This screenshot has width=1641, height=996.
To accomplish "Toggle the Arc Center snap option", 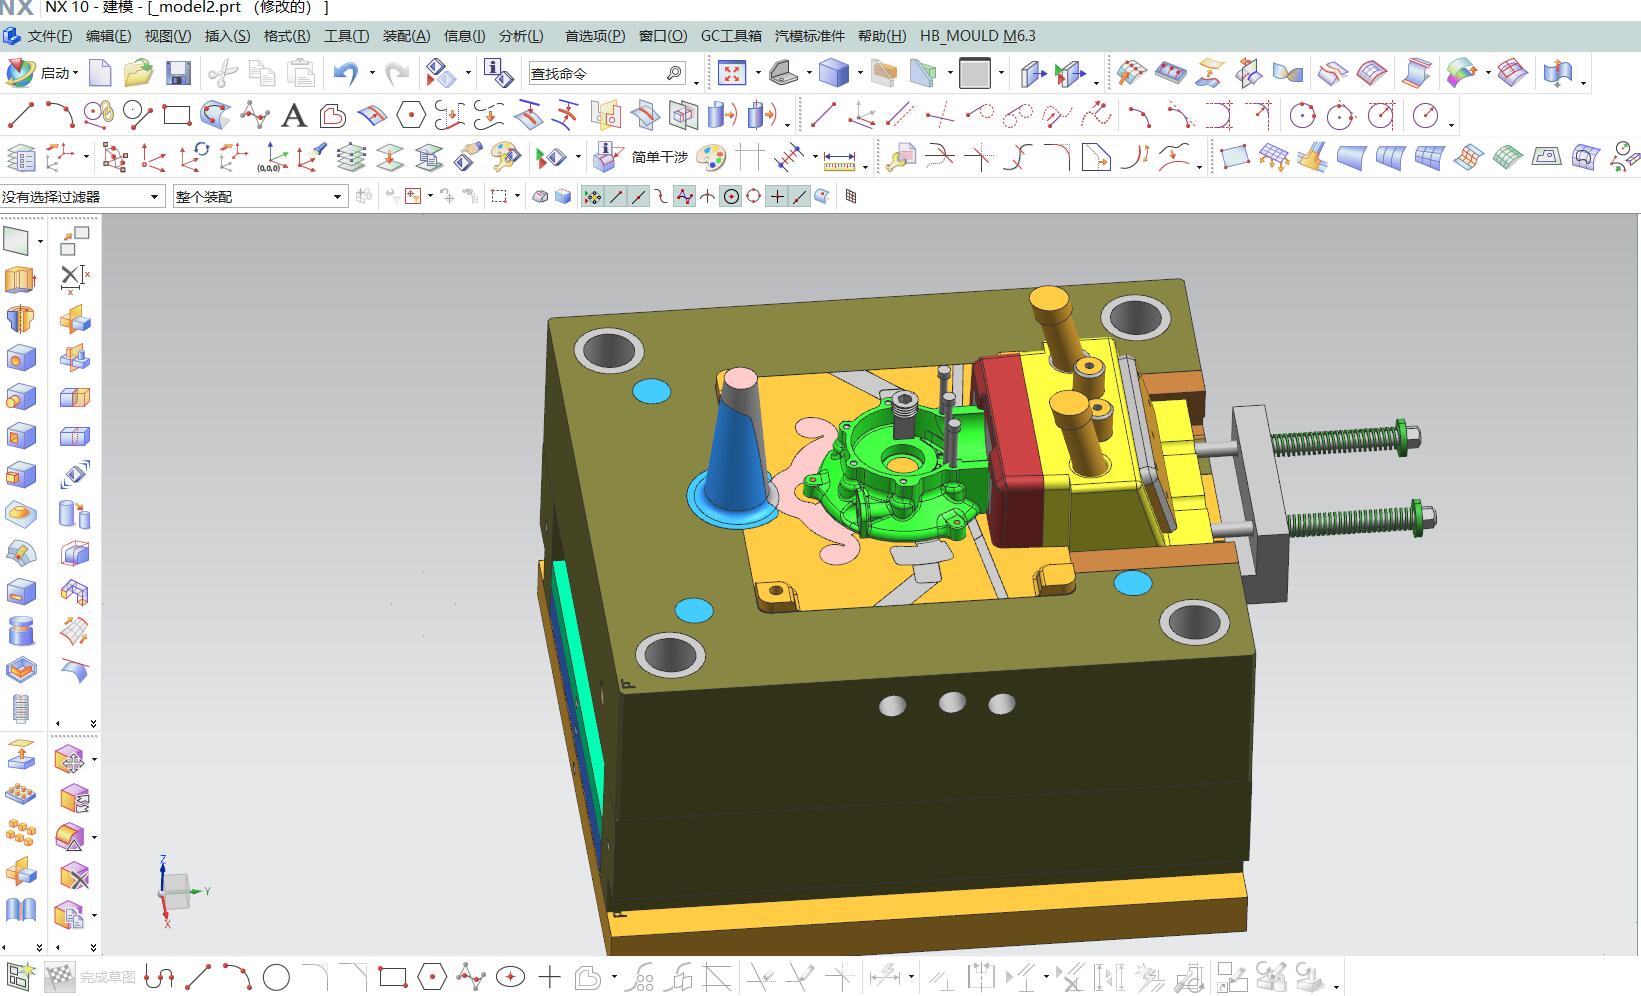I will tap(731, 197).
